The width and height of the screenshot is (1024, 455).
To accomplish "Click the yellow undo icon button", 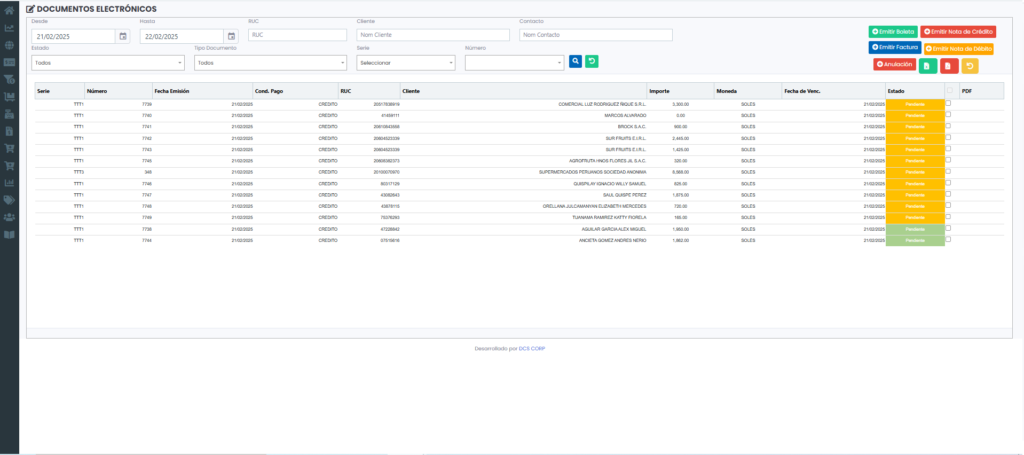I will (970, 66).
